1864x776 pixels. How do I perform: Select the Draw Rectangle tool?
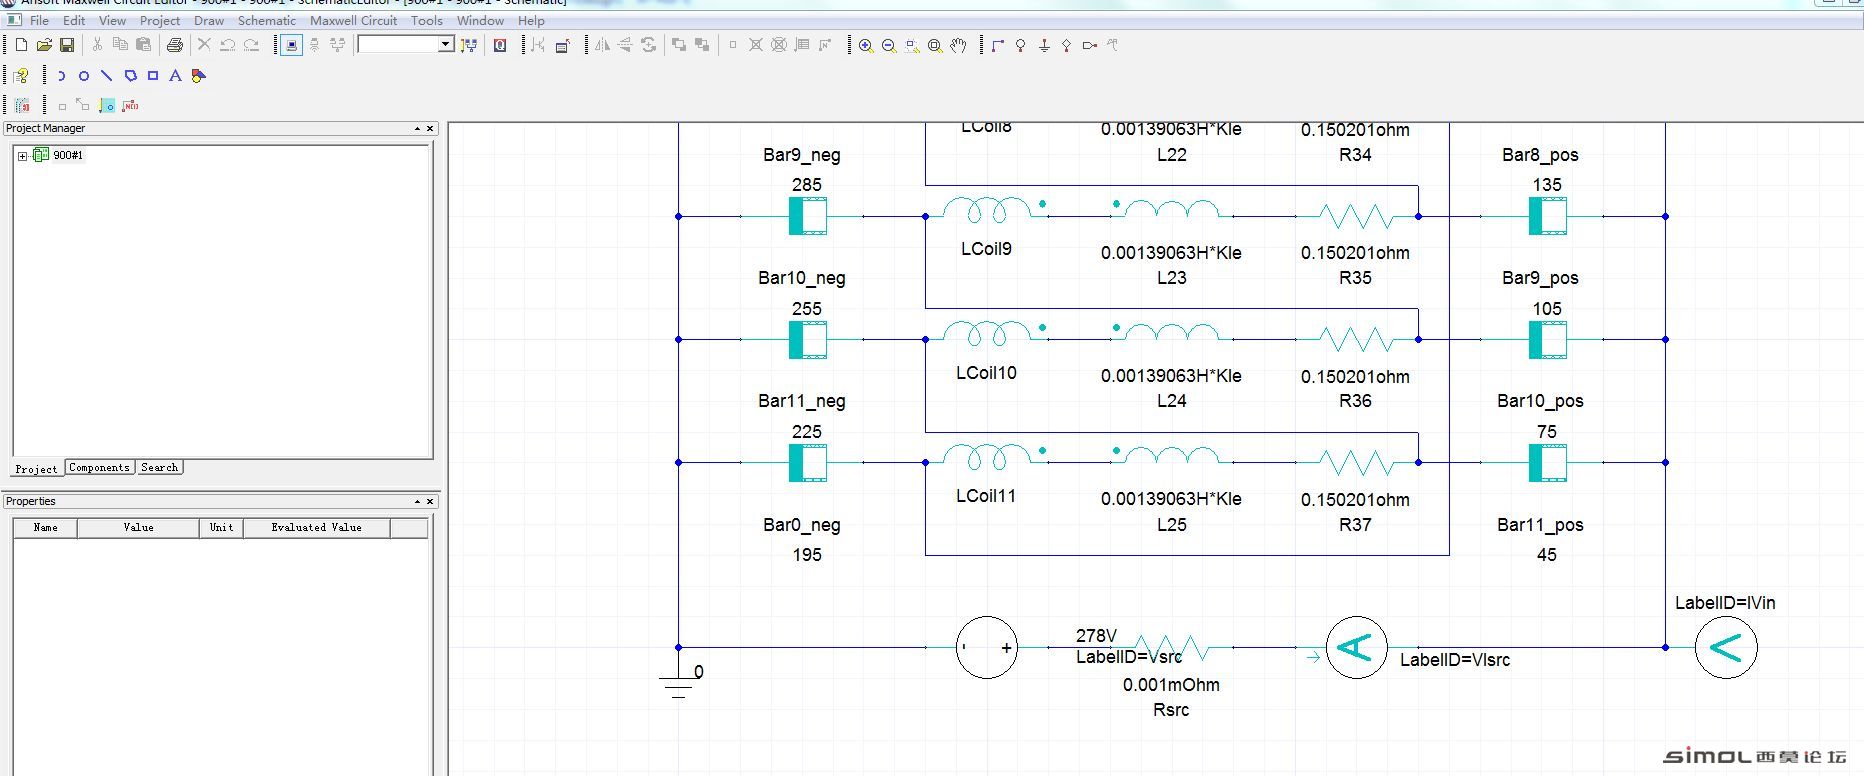tap(153, 75)
